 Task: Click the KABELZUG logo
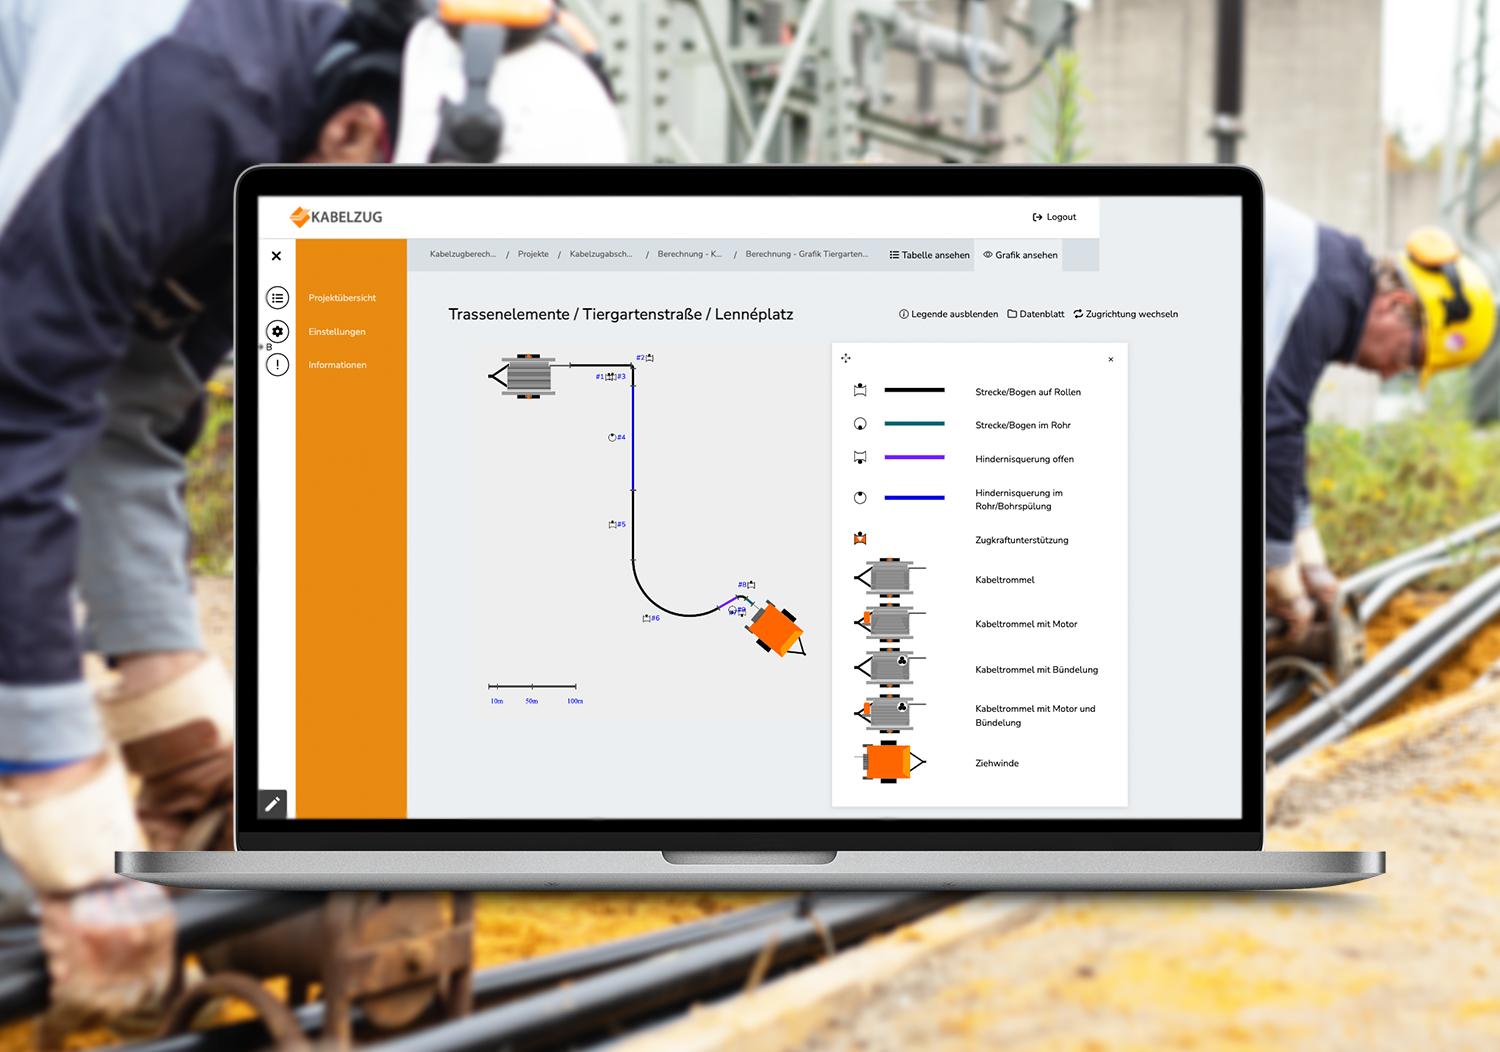coord(336,217)
